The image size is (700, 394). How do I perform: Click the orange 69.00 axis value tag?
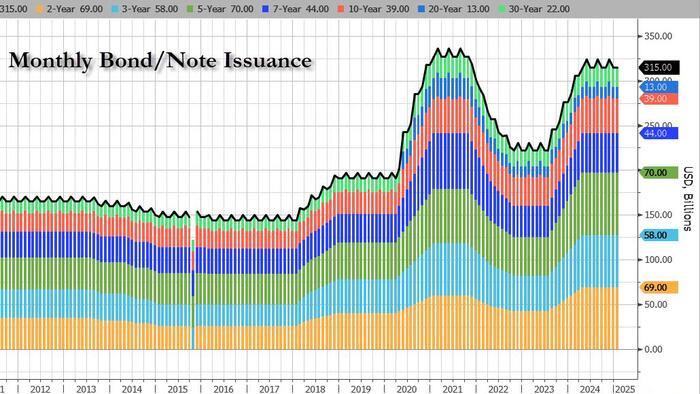tap(659, 287)
